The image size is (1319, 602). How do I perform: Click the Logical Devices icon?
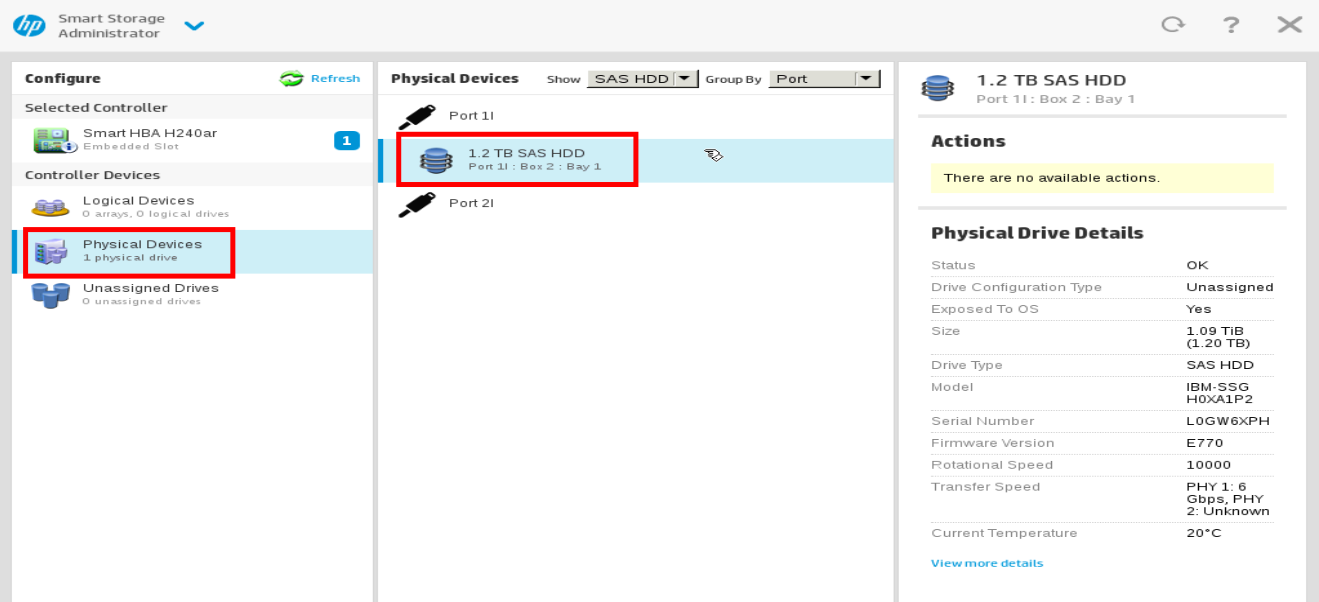50,207
